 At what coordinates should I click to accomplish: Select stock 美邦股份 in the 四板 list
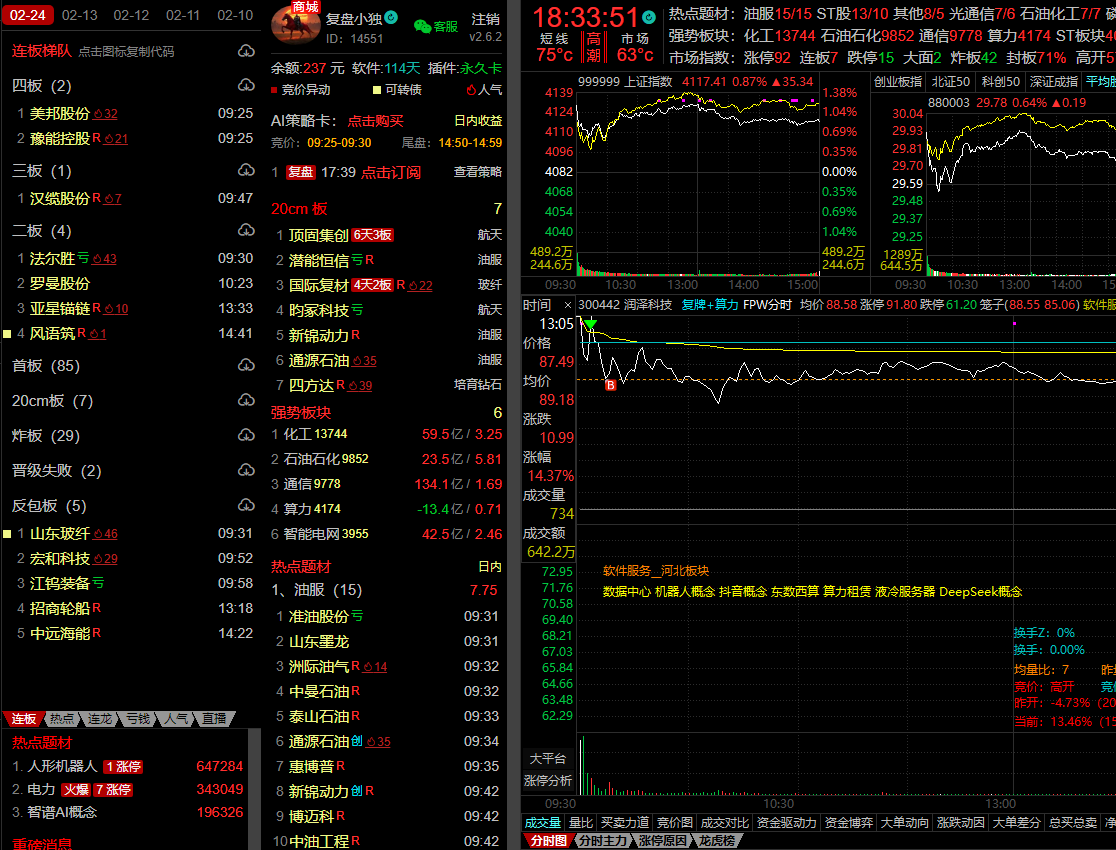point(59,113)
